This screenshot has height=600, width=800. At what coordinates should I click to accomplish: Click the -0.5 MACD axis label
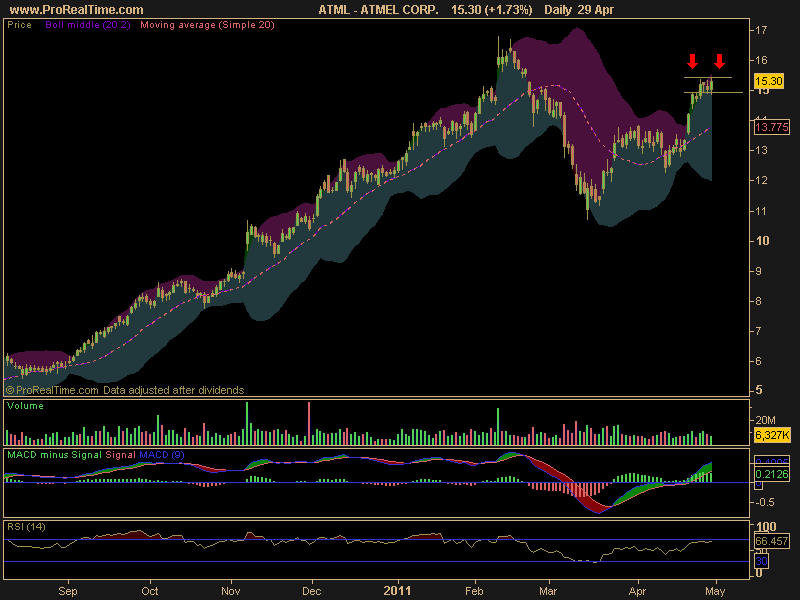(764, 503)
